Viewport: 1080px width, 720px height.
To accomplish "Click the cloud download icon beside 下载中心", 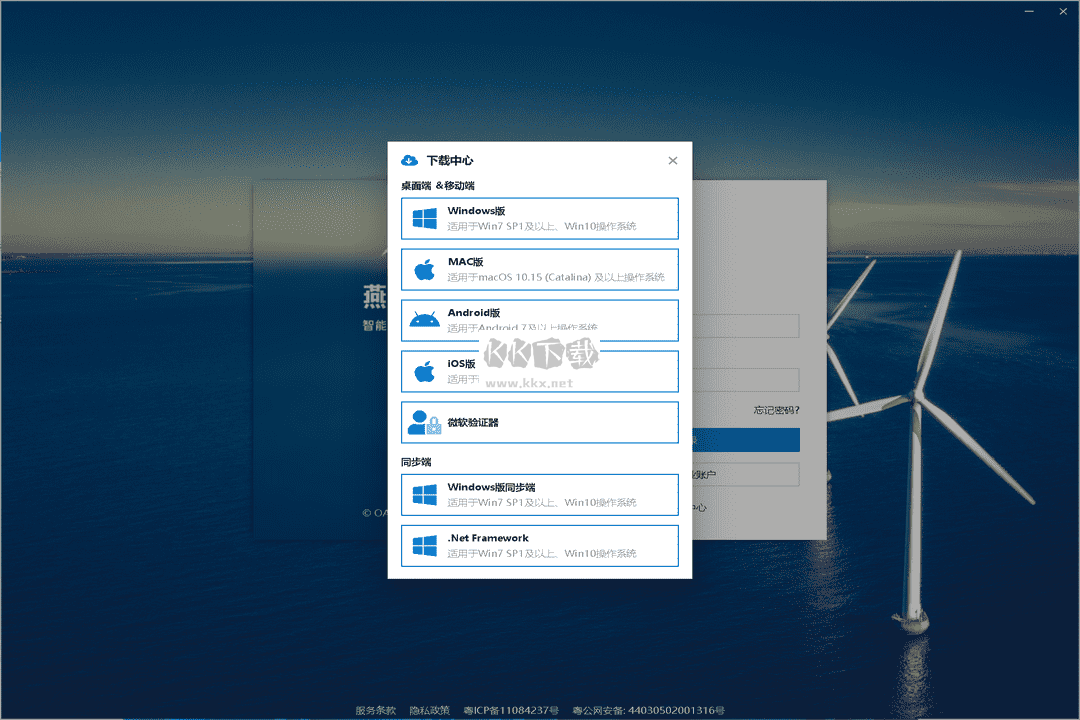I will pyautogui.click(x=409, y=160).
